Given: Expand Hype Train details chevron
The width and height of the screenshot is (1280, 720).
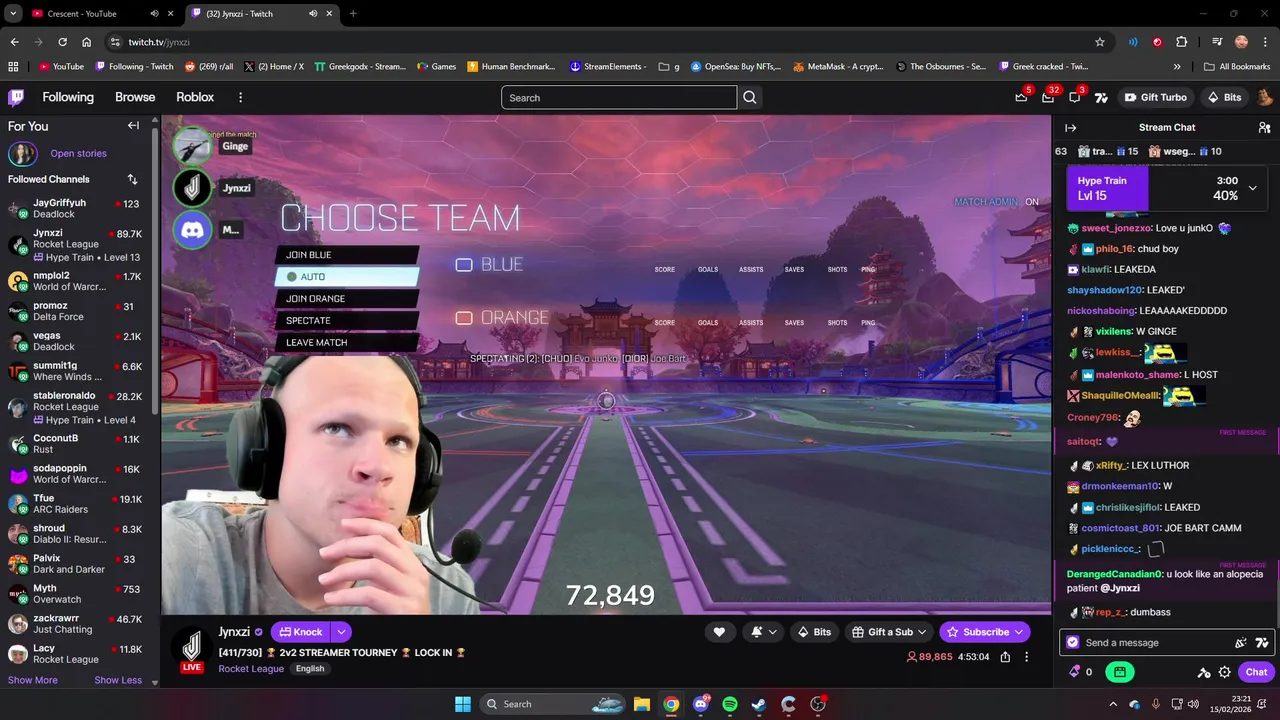Looking at the screenshot, I should pos(1252,188).
